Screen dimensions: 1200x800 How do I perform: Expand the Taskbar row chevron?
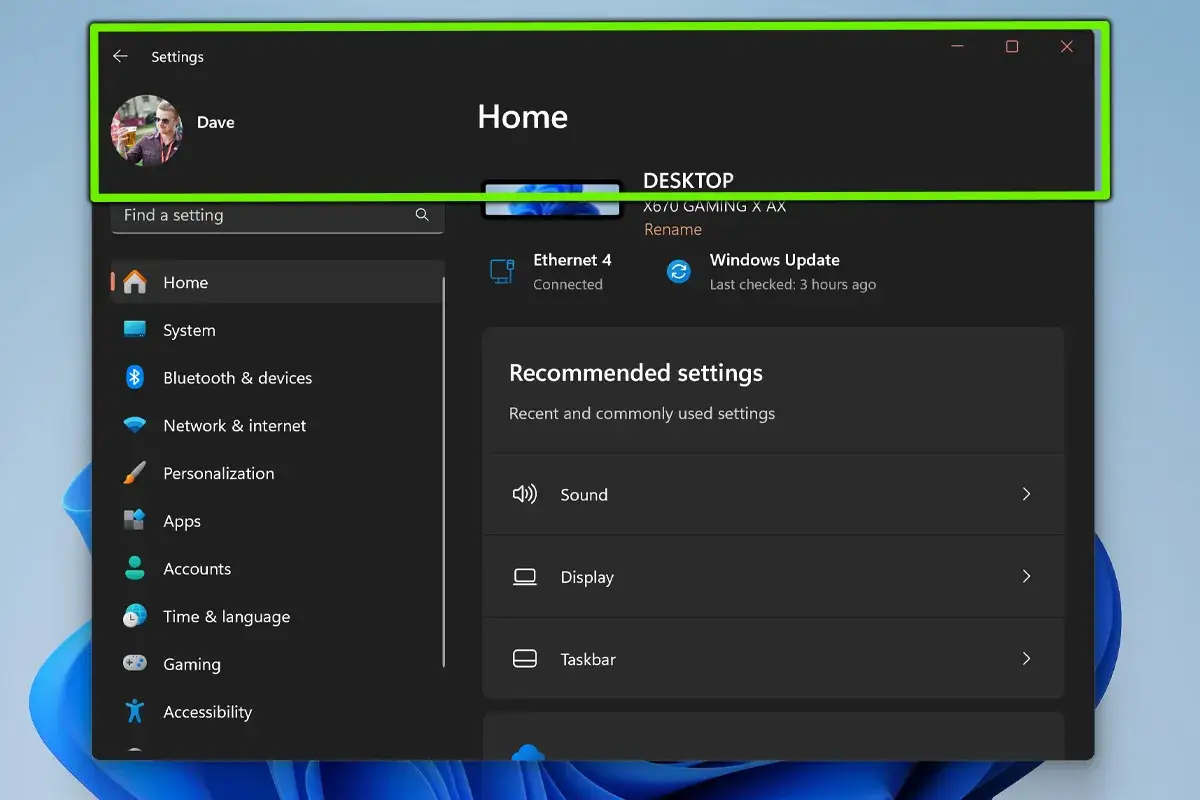(1026, 658)
